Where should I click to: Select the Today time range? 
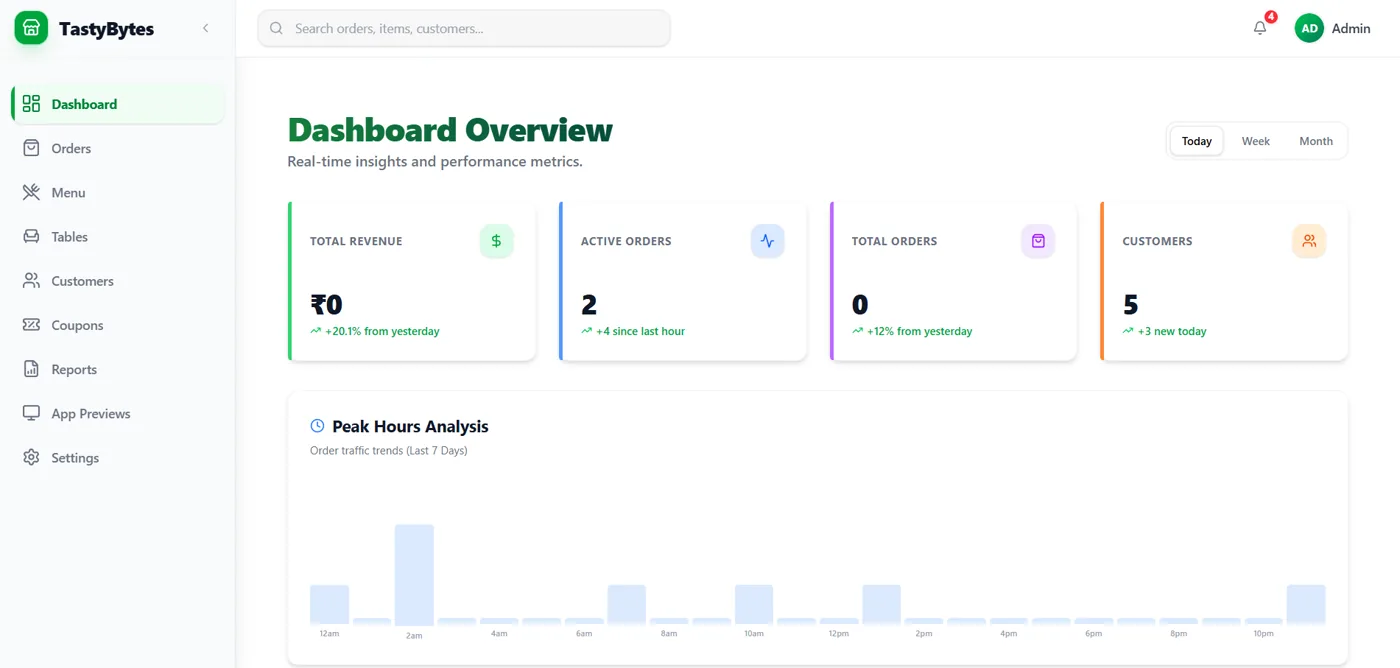click(x=1197, y=141)
